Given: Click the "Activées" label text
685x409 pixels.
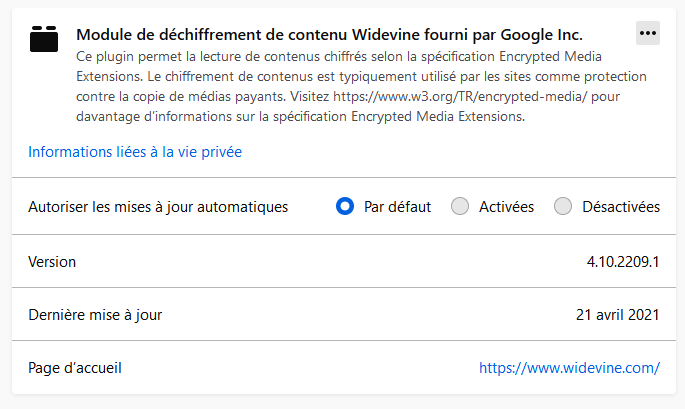Looking at the screenshot, I should [506, 207].
